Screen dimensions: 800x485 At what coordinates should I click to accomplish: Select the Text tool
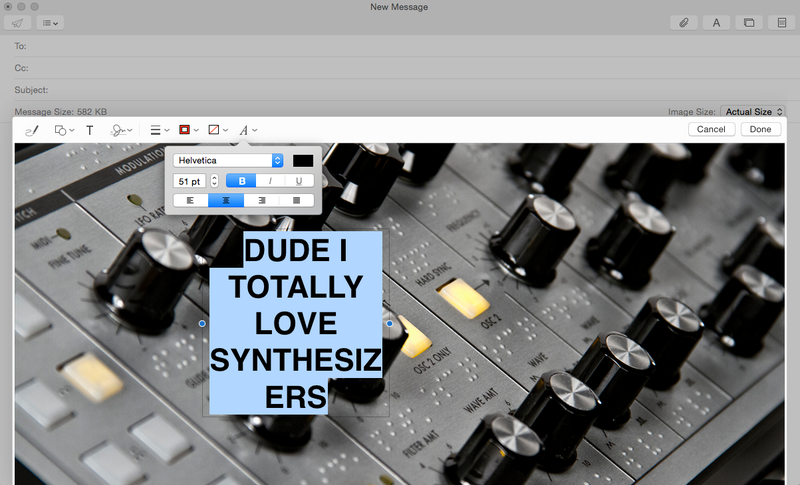point(90,131)
